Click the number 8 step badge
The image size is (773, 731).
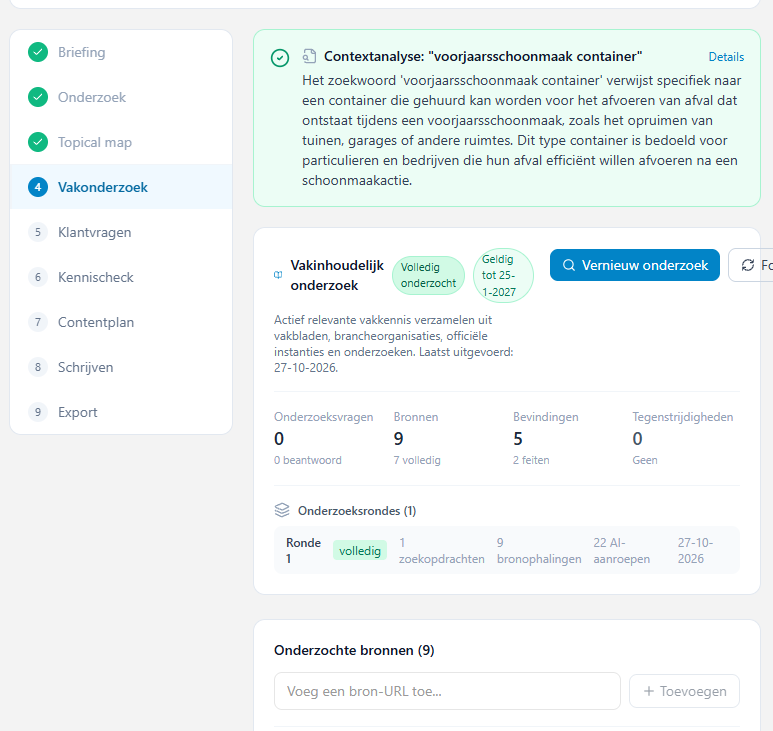coord(38,367)
